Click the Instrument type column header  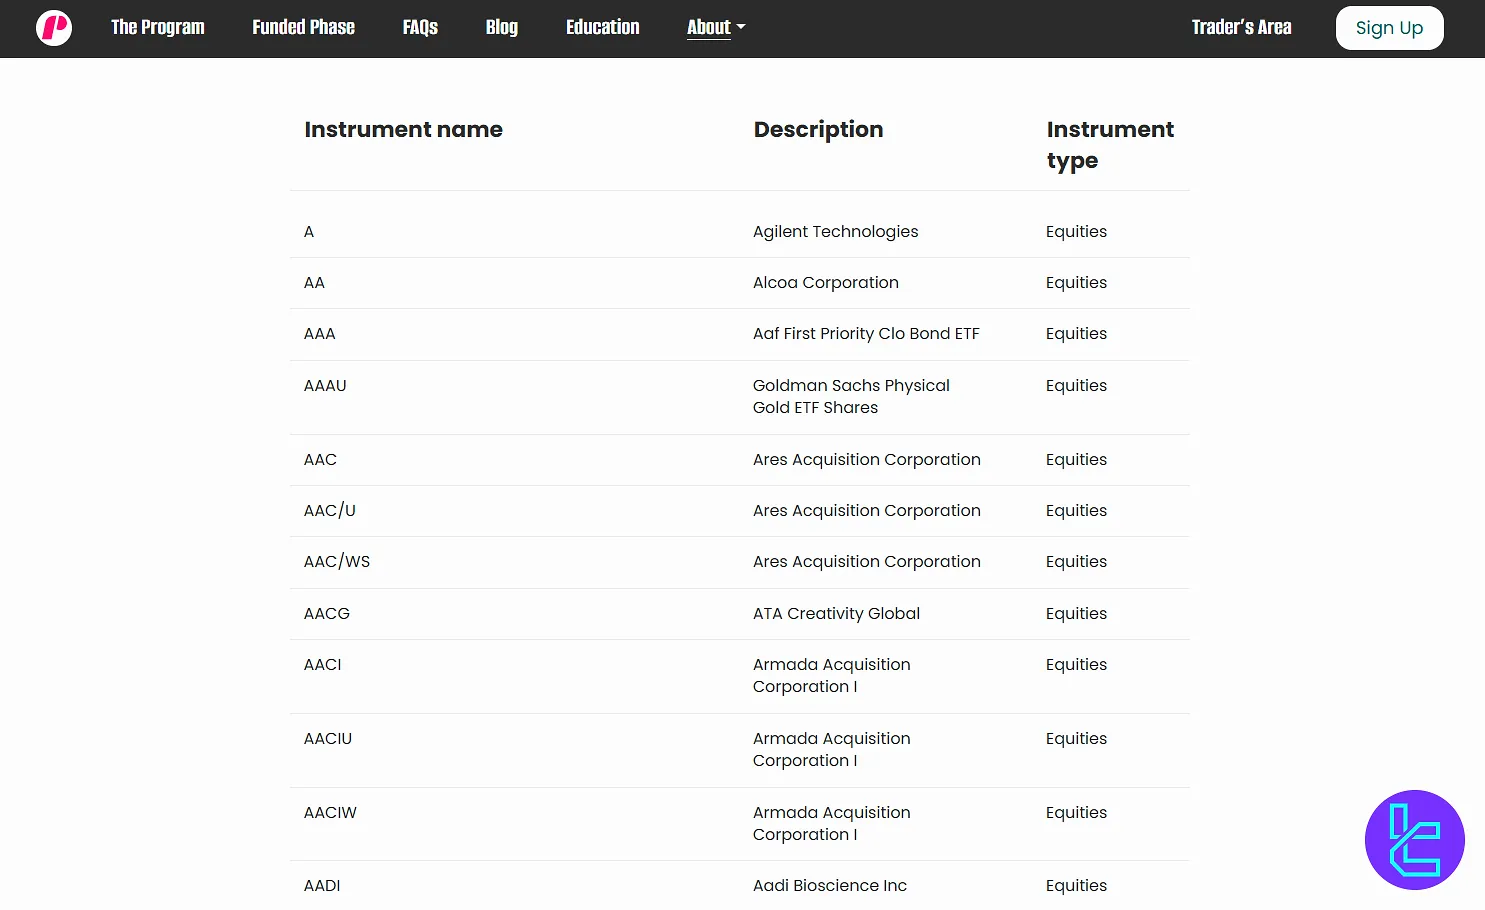(x=1110, y=145)
